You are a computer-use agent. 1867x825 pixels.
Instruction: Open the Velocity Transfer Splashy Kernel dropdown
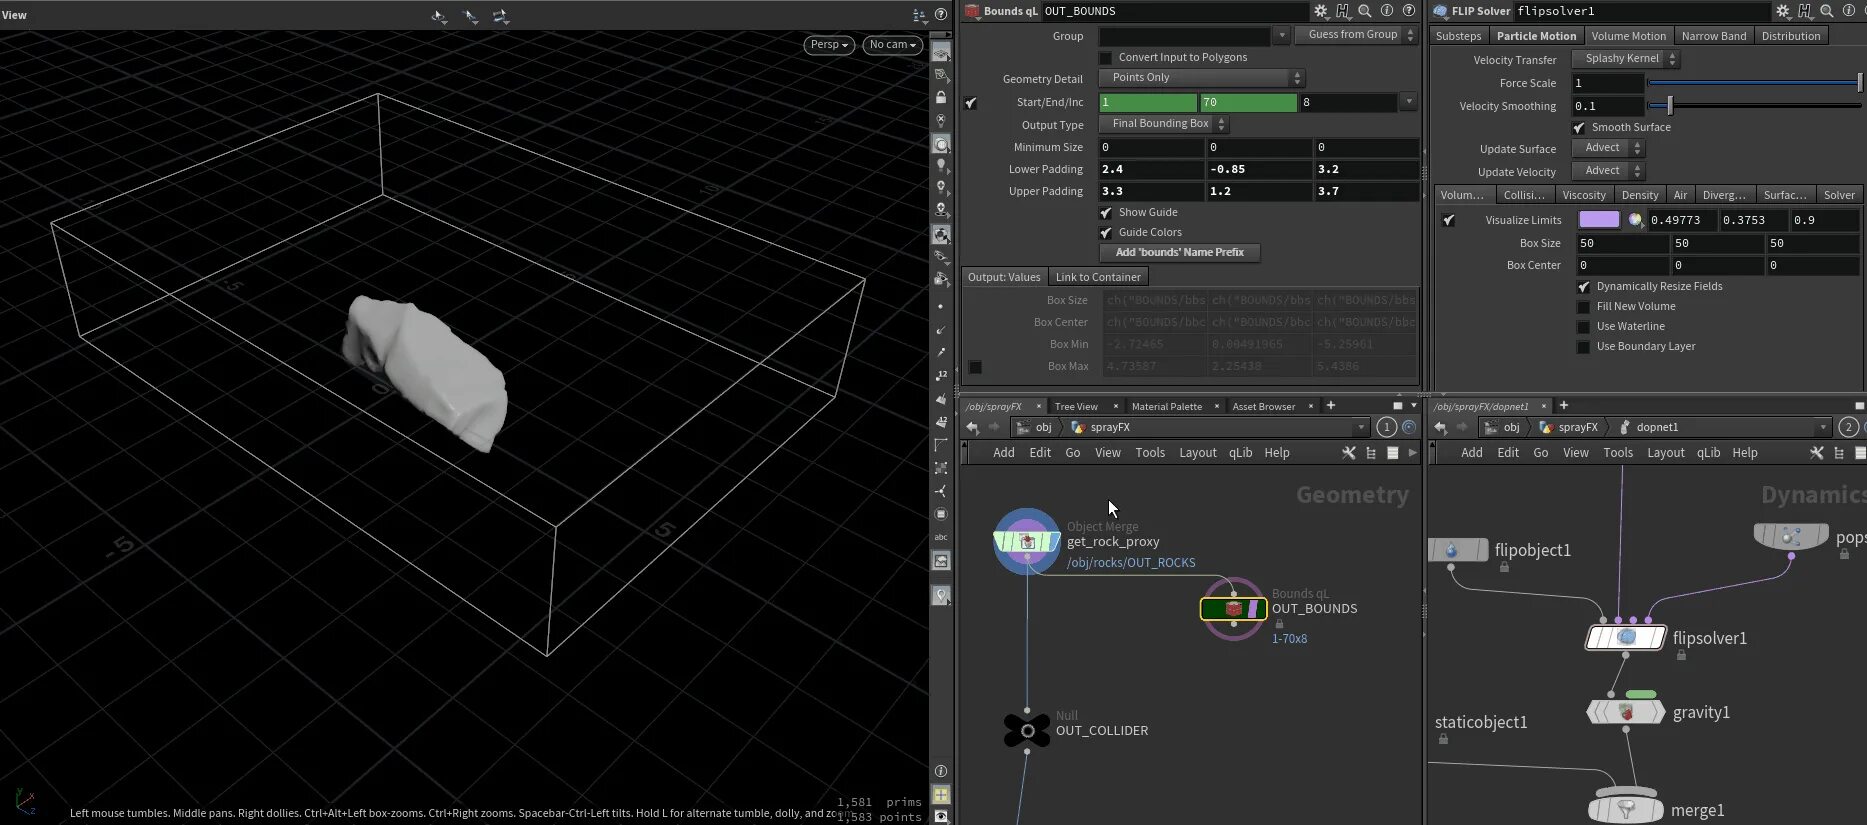[1624, 59]
